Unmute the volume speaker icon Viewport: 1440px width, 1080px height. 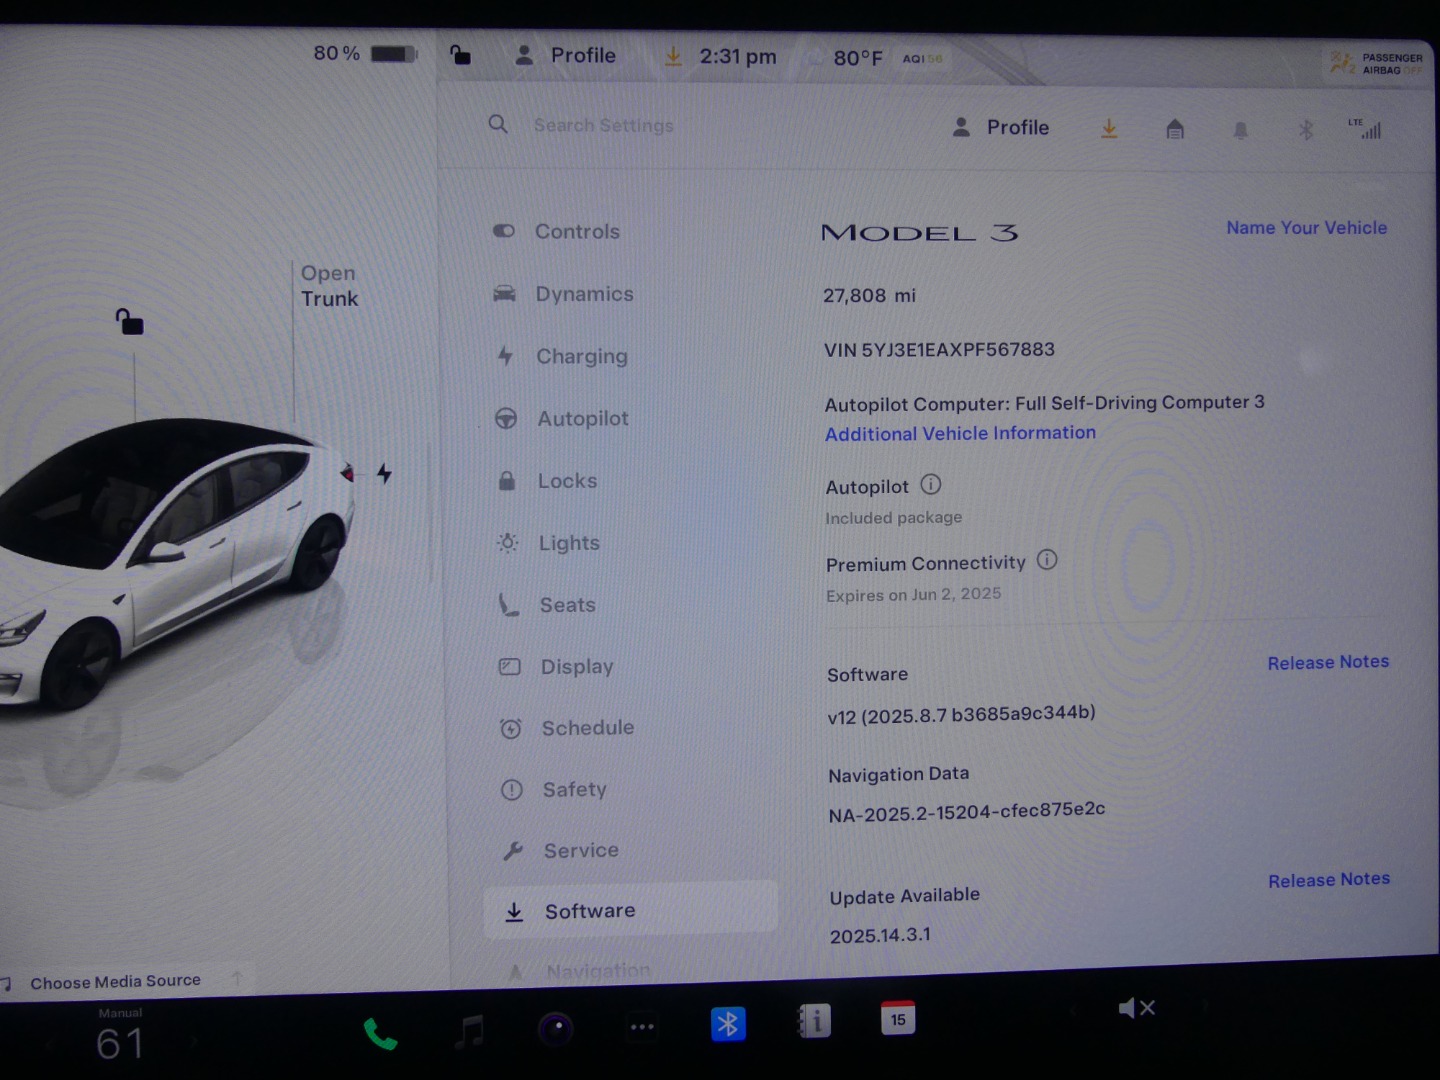[x=1136, y=1008]
